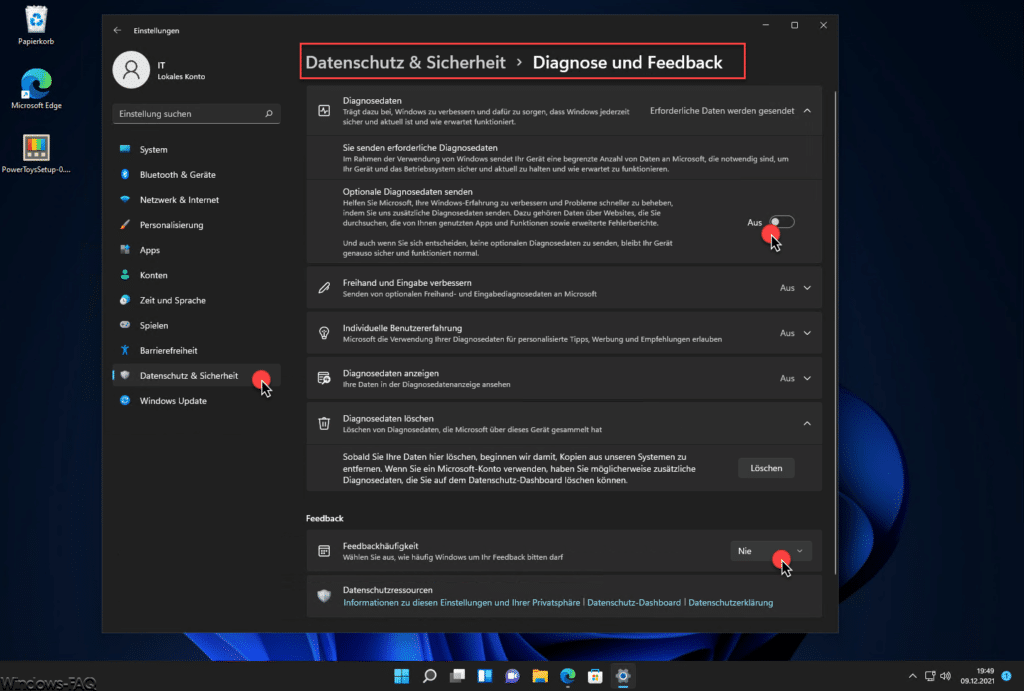
Task: Expand Diagnosedaten anzeigen section
Action: coord(807,378)
